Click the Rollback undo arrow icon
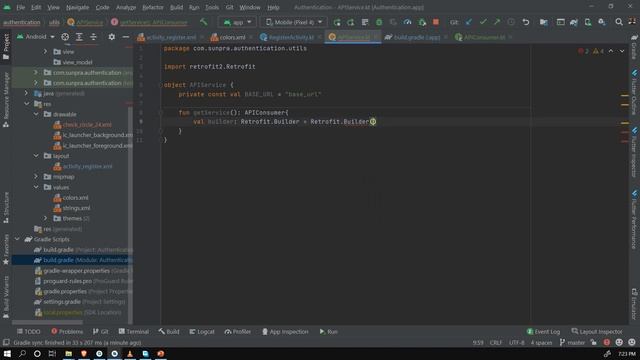 click(526, 22)
